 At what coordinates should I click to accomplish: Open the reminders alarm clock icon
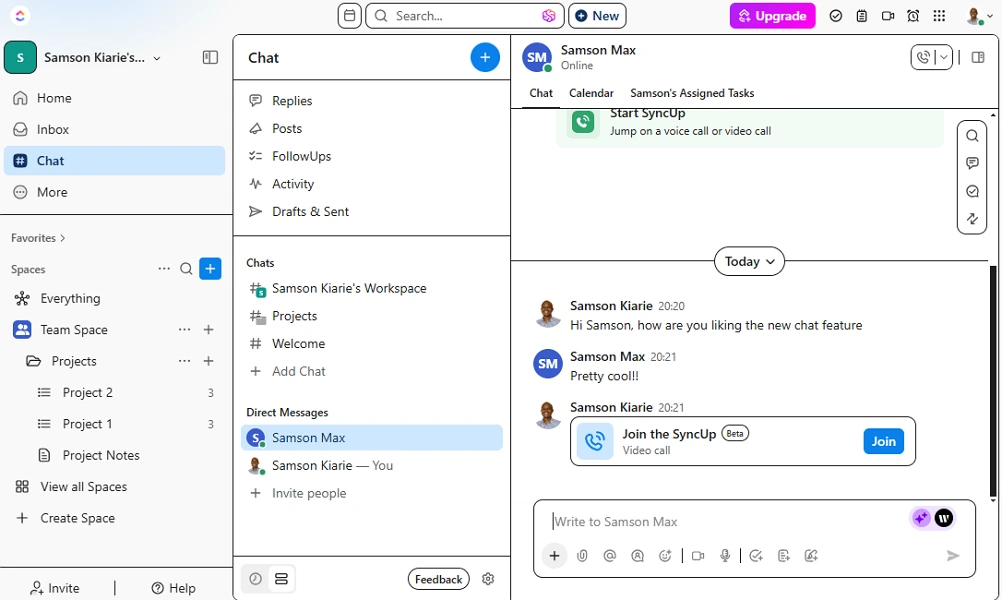pyautogui.click(x=913, y=16)
